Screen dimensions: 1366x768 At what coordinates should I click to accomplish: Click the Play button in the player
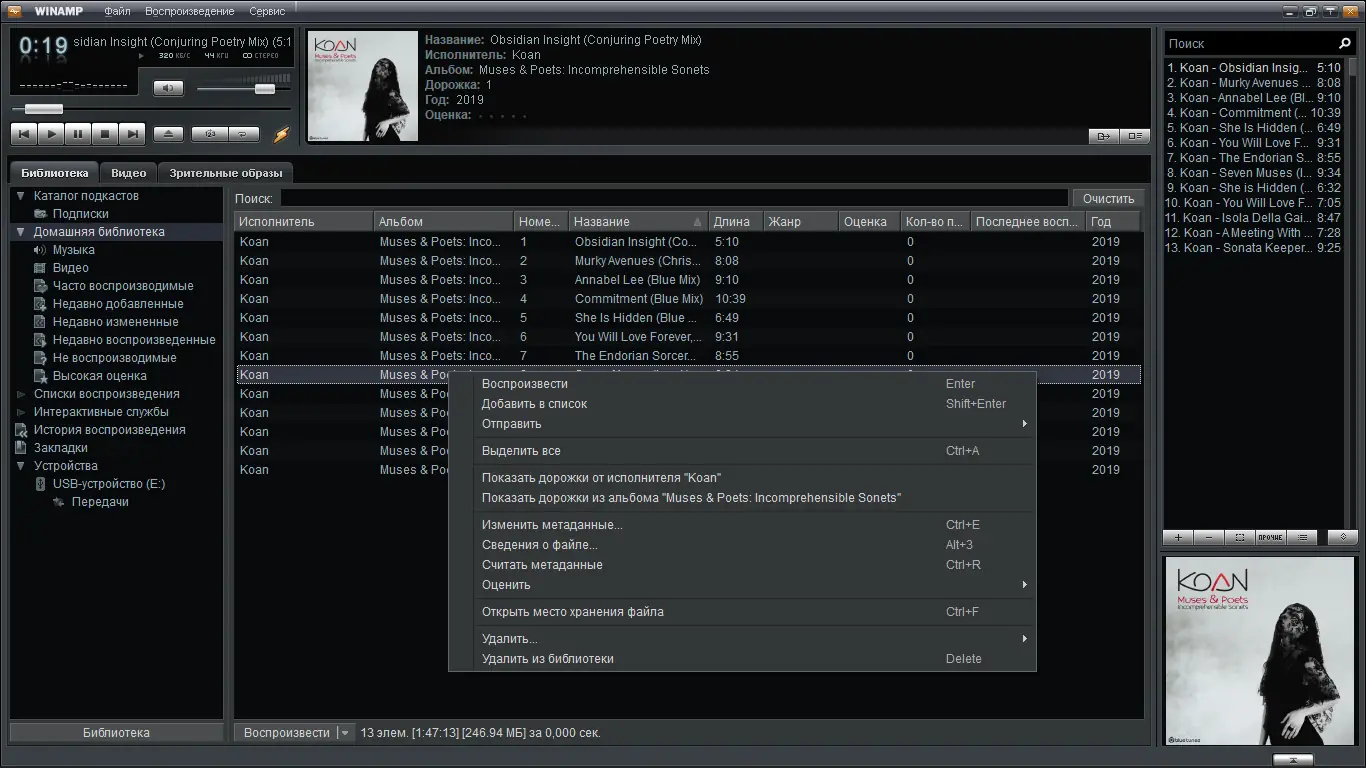coord(51,134)
